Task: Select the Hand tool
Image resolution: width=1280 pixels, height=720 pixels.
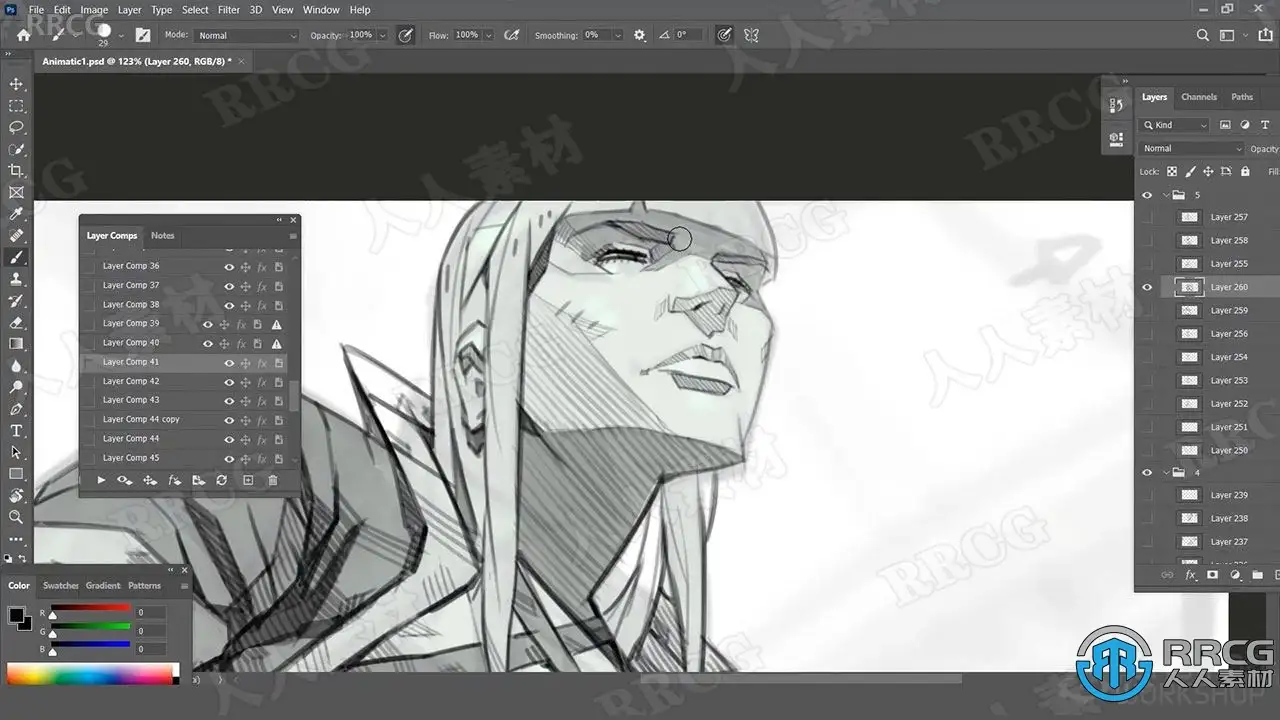Action: point(16,495)
